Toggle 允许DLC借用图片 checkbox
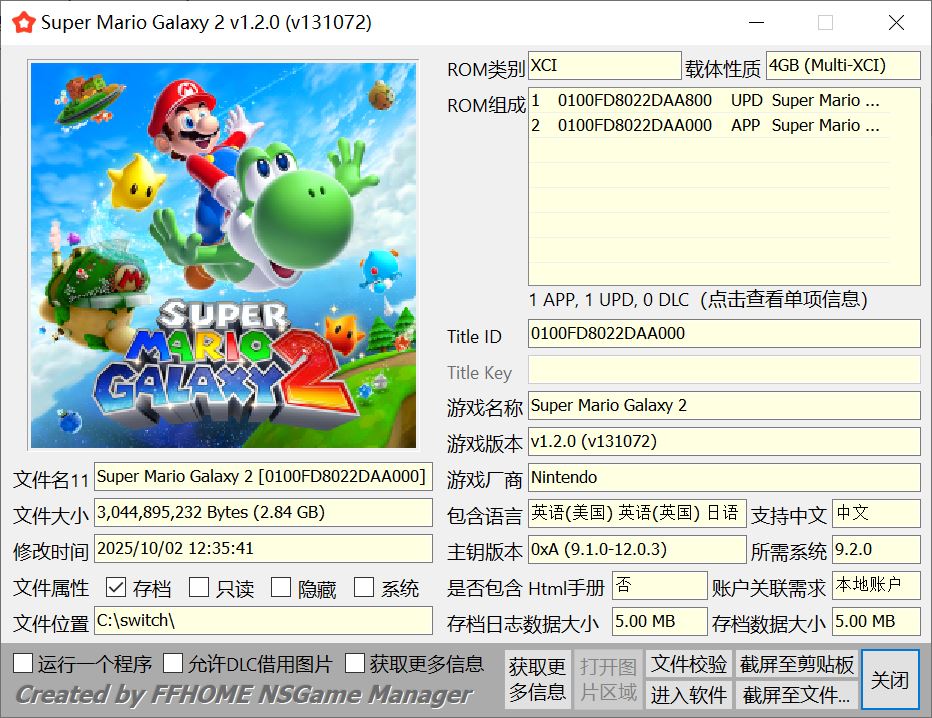The image size is (932, 718). [172, 663]
